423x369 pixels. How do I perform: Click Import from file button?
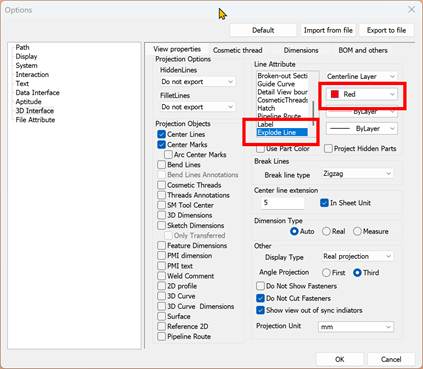tap(328, 30)
